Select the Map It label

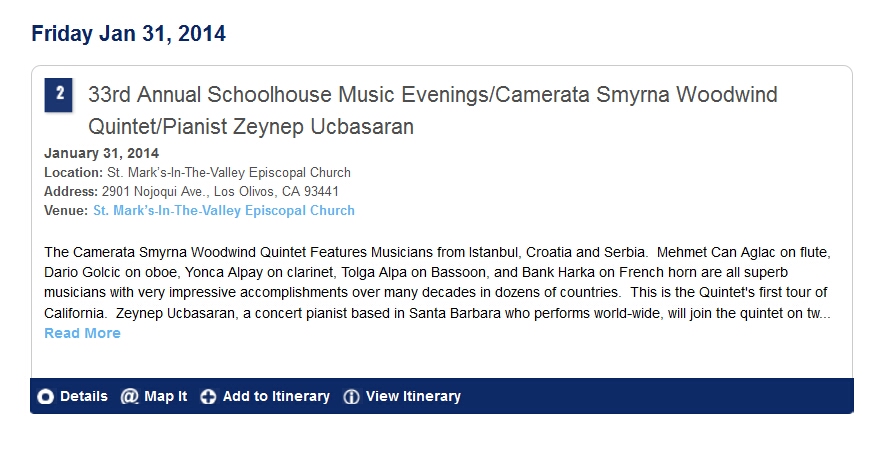pos(166,396)
